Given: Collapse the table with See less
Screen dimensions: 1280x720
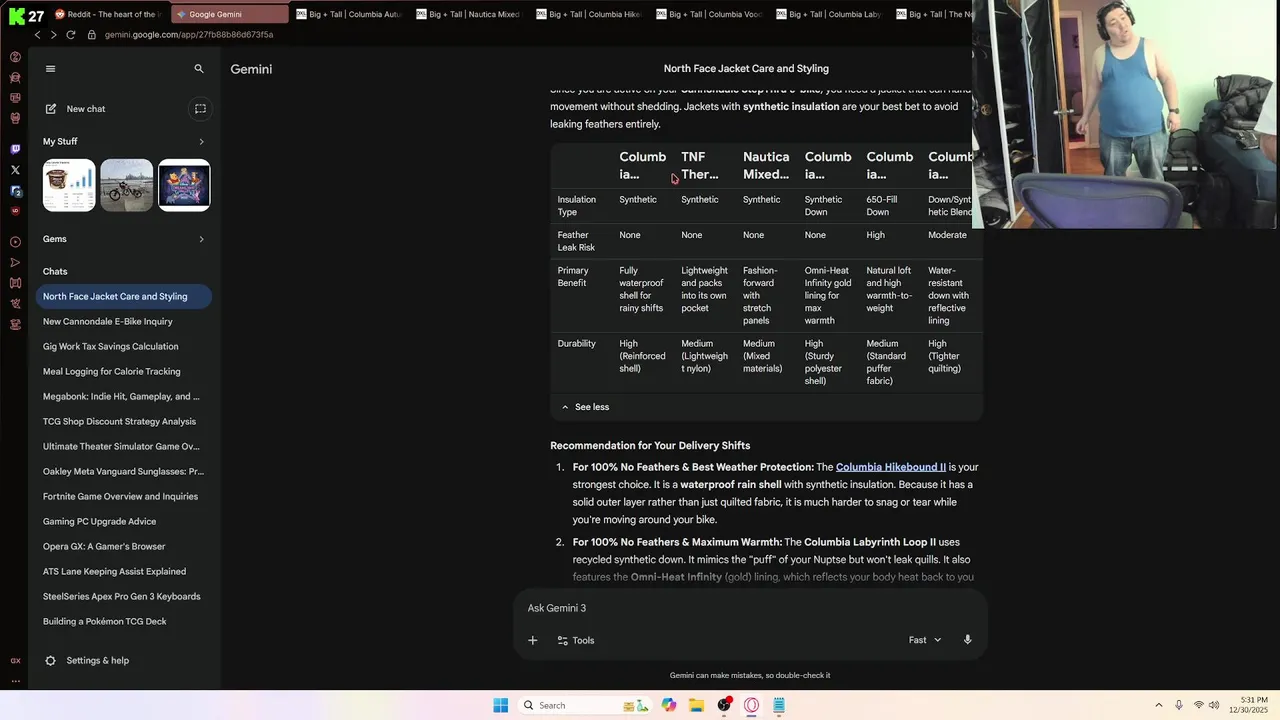Looking at the screenshot, I should 585,407.
